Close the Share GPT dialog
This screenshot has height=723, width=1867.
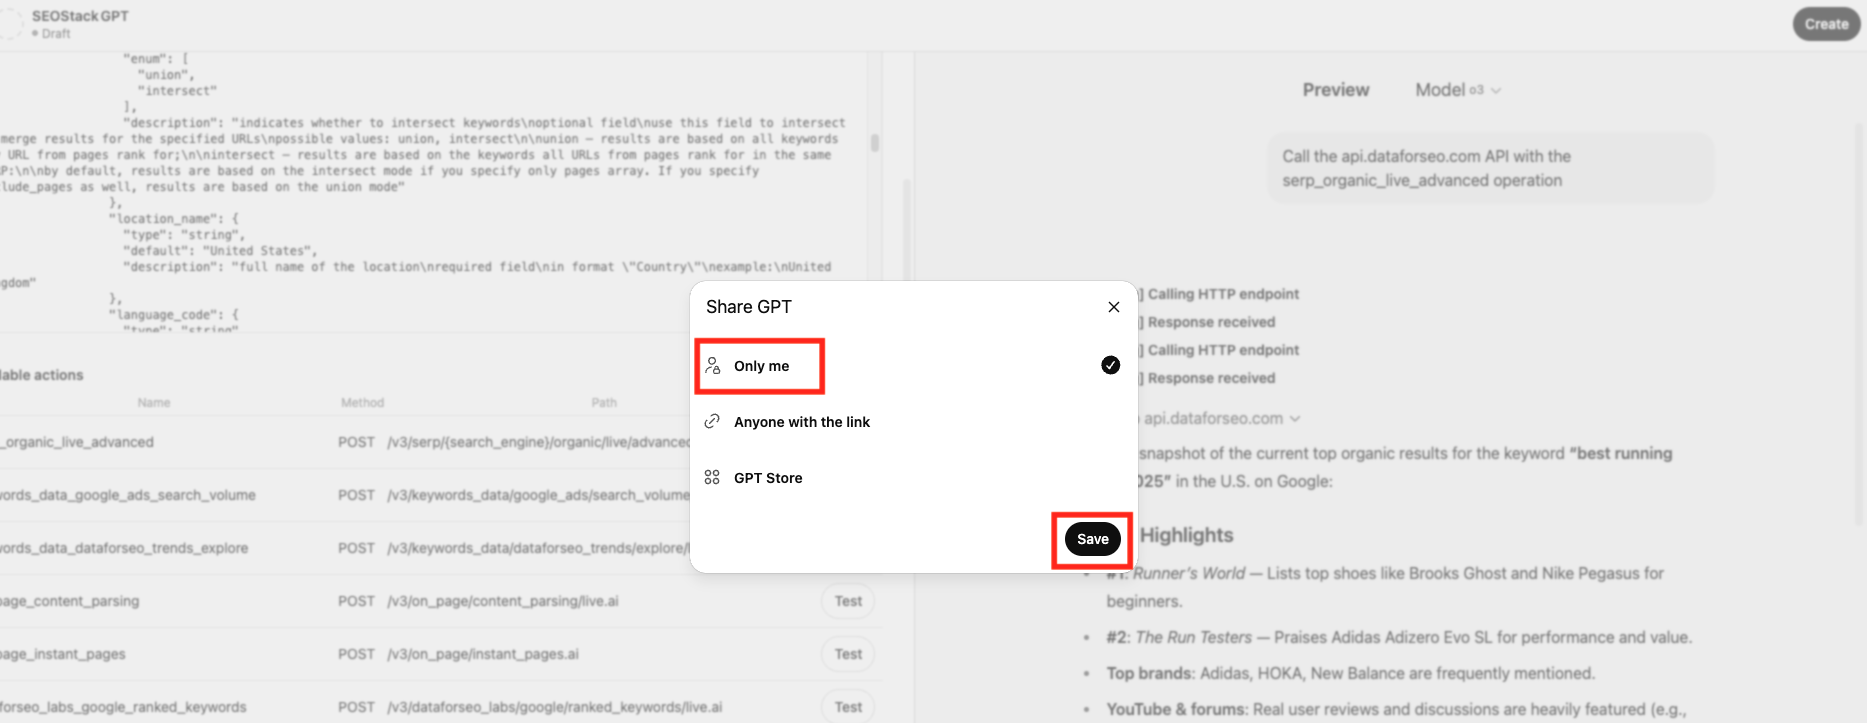pos(1113,307)
